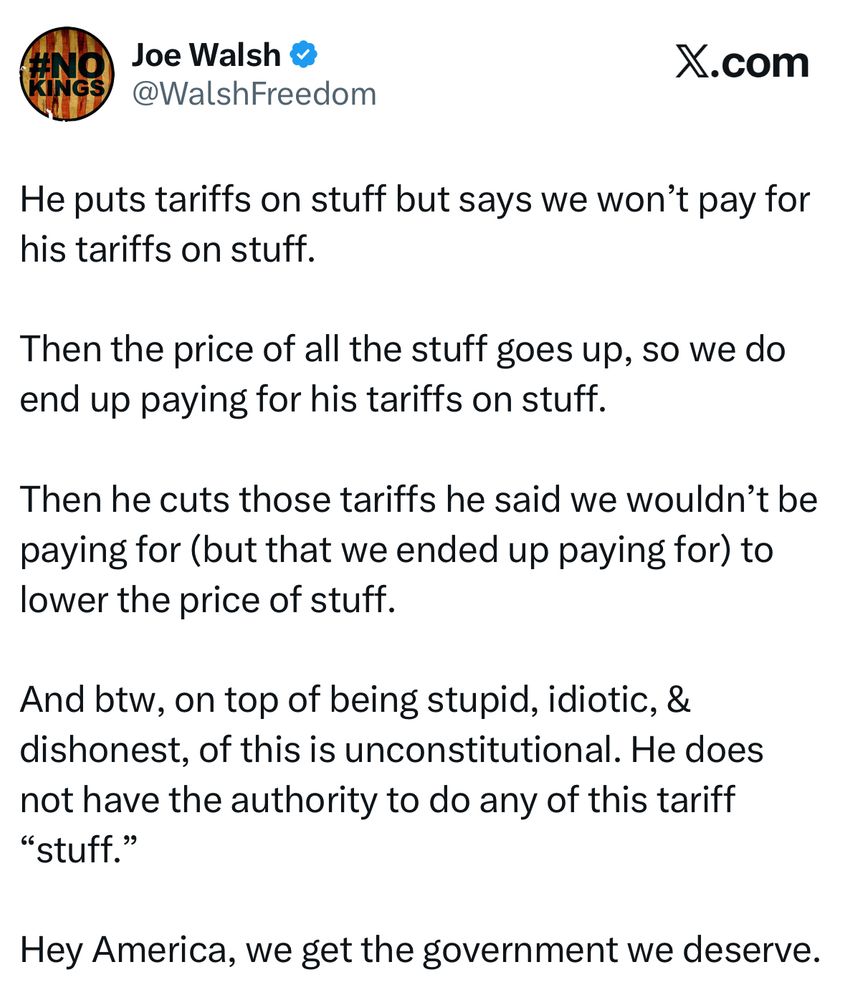
Task: Open Joe Walsh's display name link
Action: tap(206, 55)
